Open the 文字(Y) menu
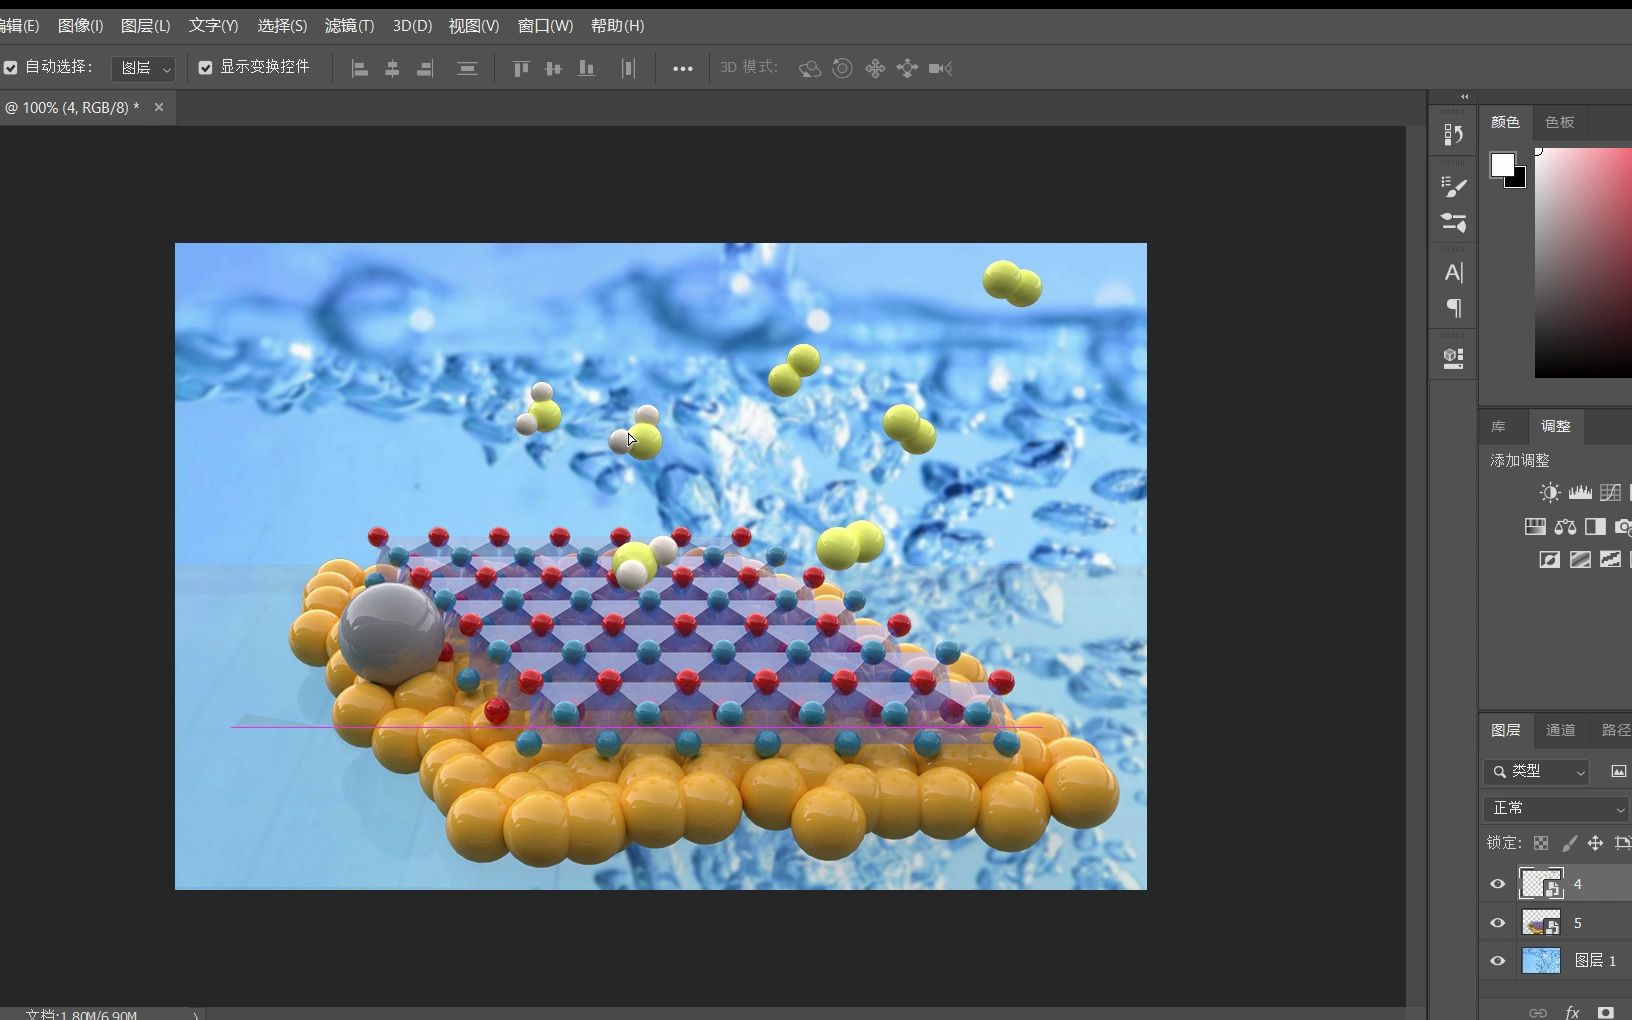The image size is (1632, 1020). (213, 26)
